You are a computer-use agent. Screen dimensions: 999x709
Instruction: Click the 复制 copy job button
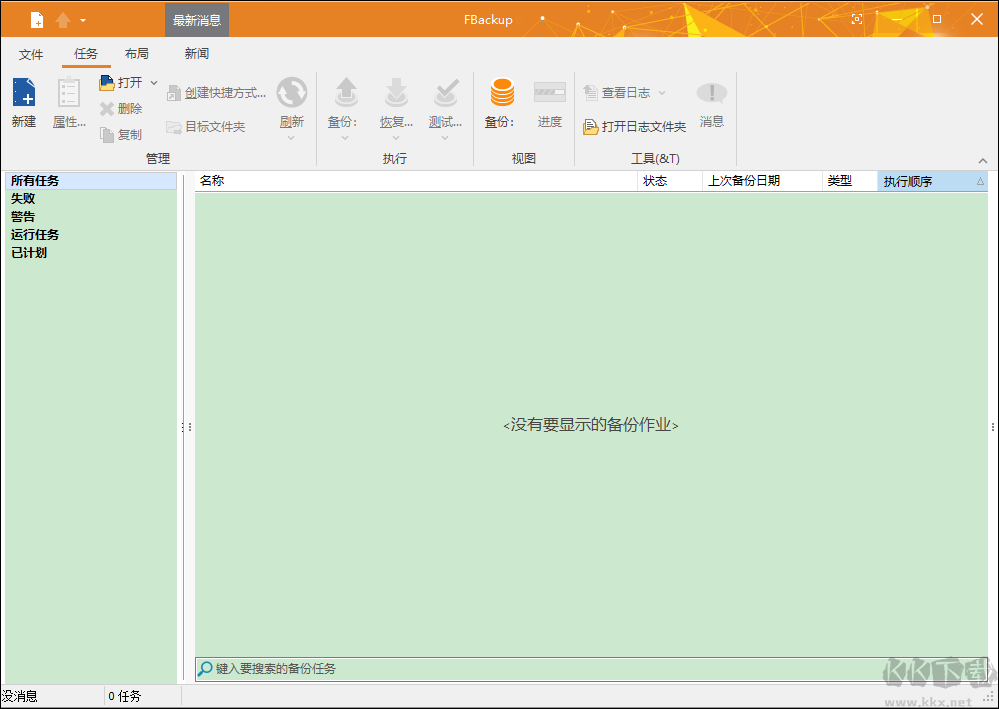point(121,134)
